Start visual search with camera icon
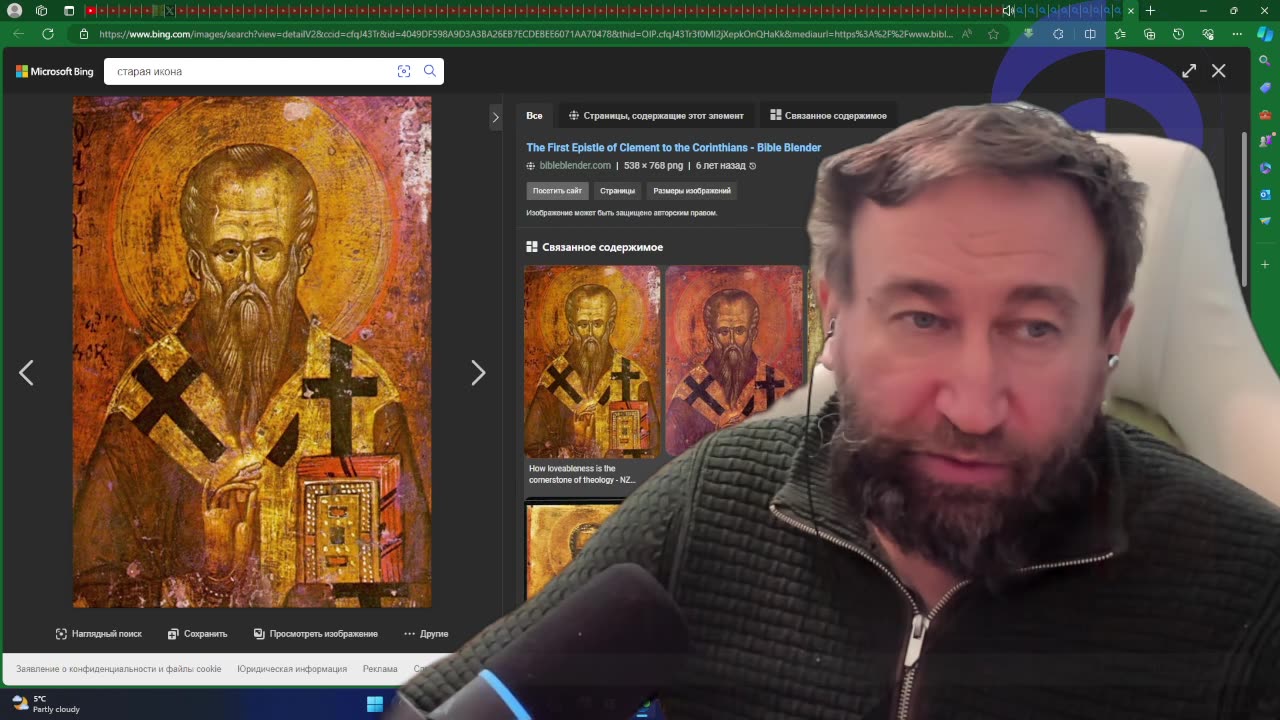The image size is (1280, 720). (404, 71)
